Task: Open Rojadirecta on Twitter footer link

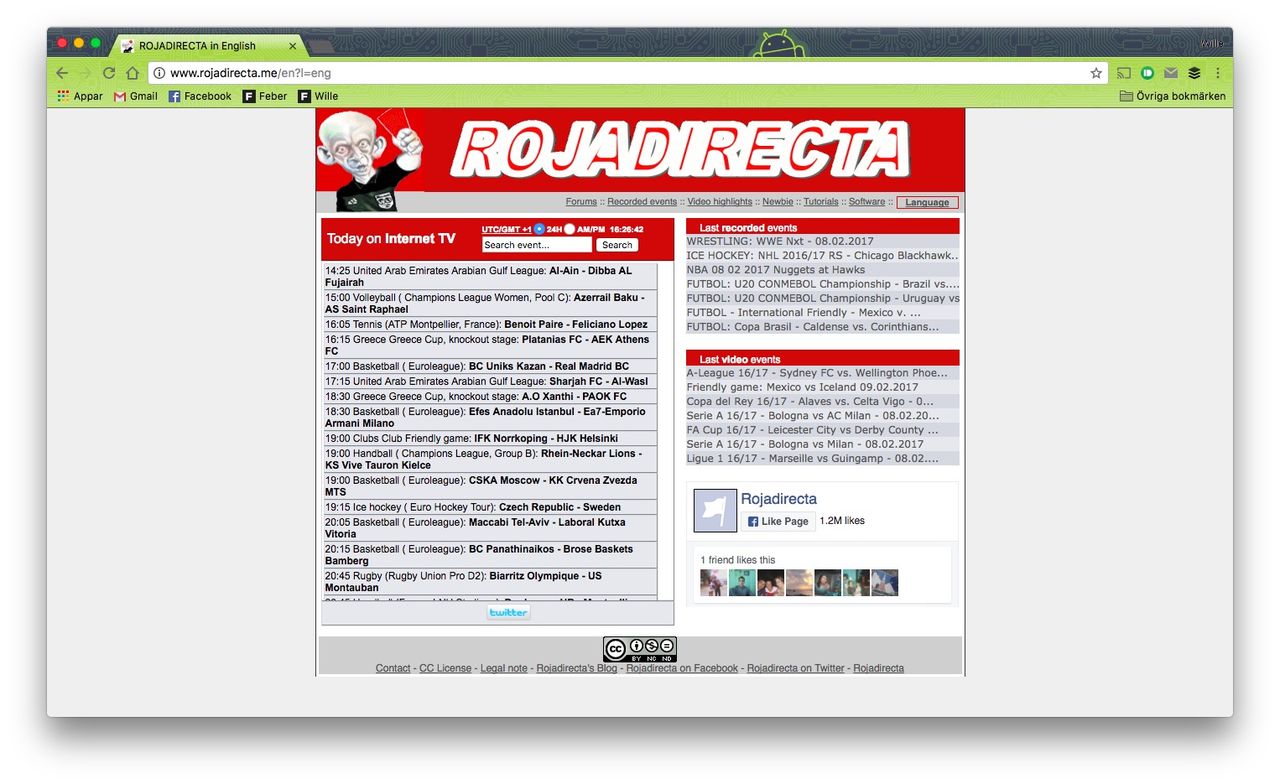Action: [x=796, y=668]
